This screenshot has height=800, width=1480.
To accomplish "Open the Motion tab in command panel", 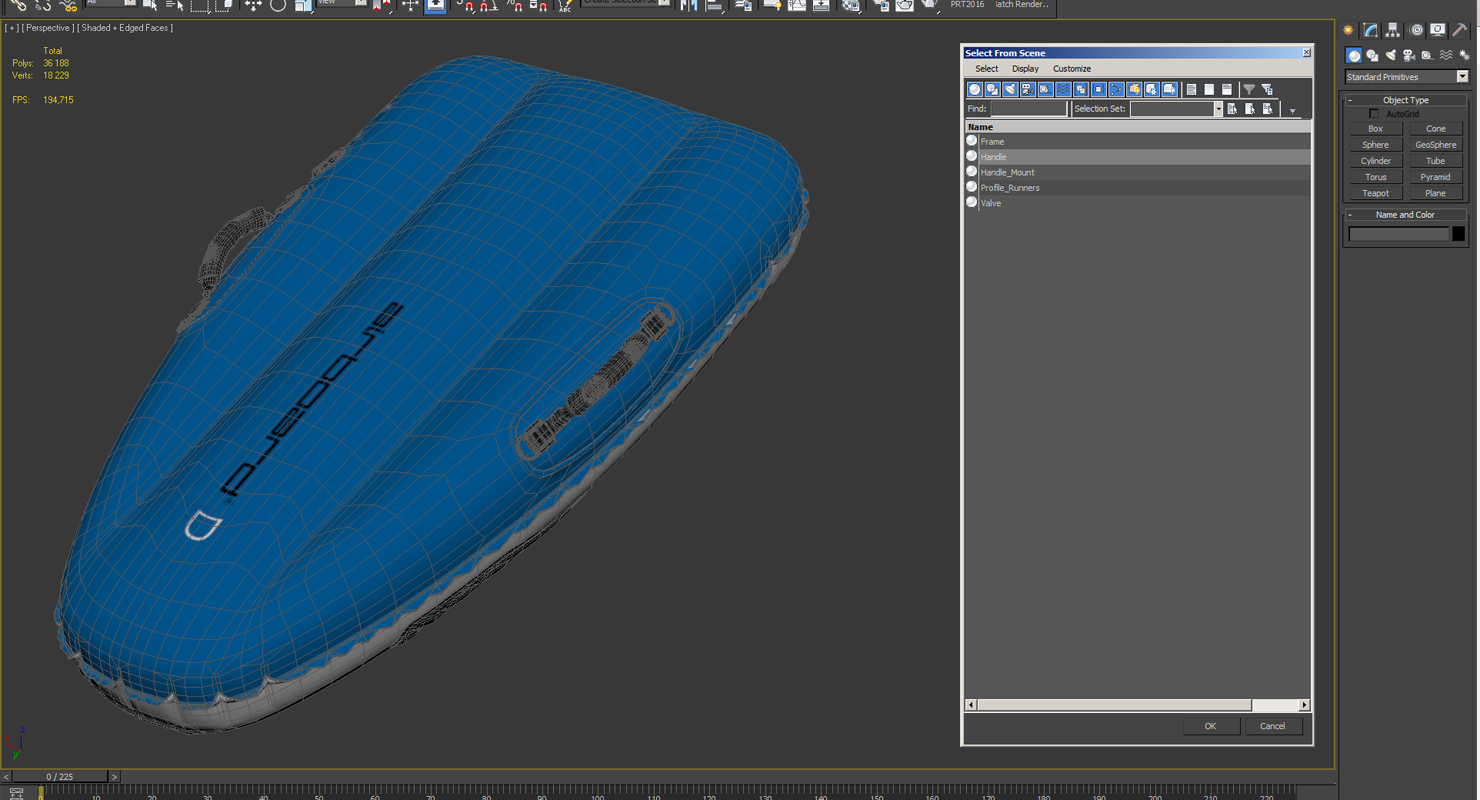I will point(1416,30).
